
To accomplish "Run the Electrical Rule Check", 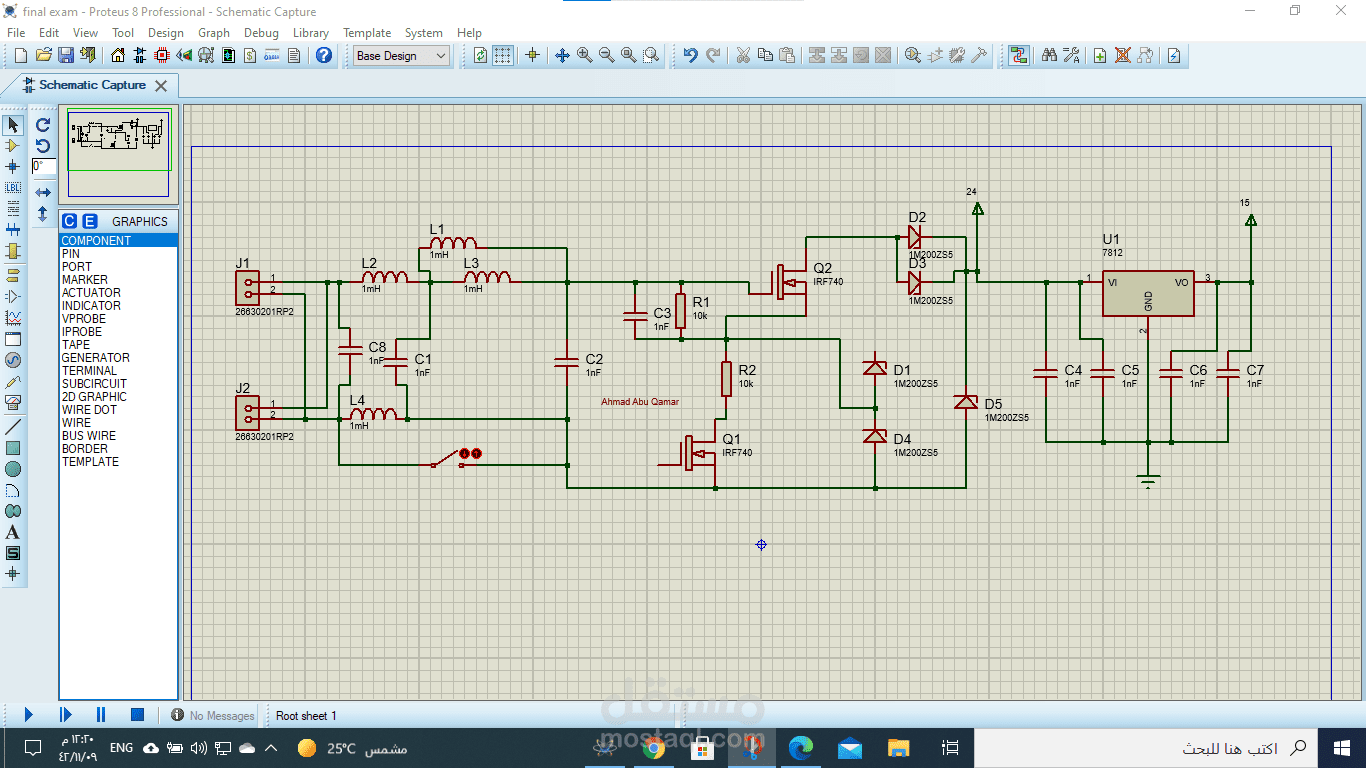I will click(x=1173, y=56).
